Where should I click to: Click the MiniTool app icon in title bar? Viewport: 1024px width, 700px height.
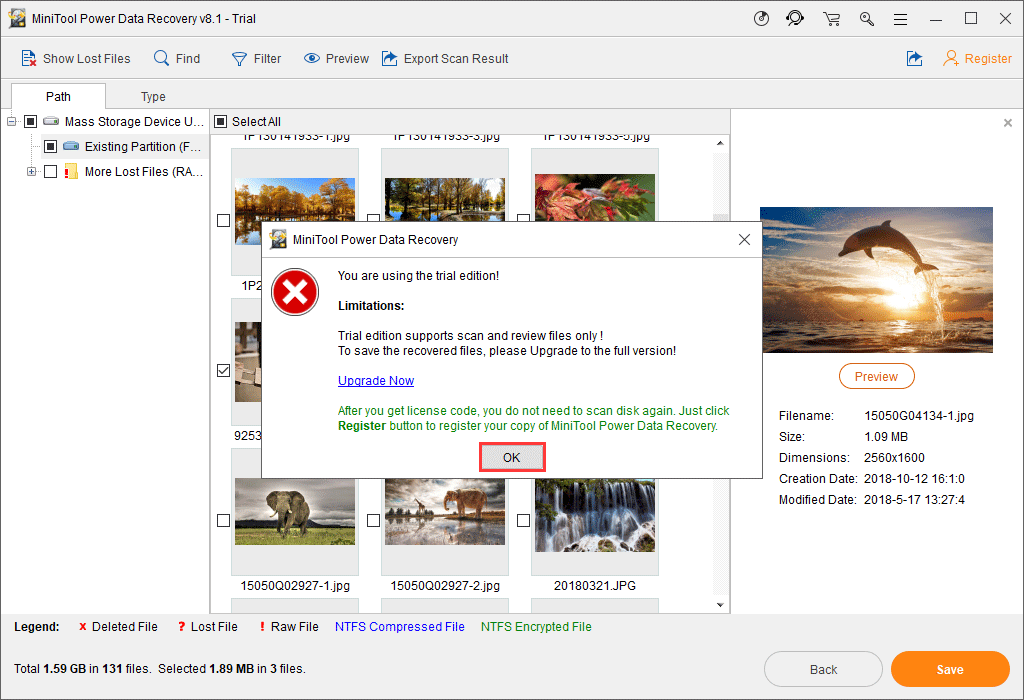pos(17,18)
